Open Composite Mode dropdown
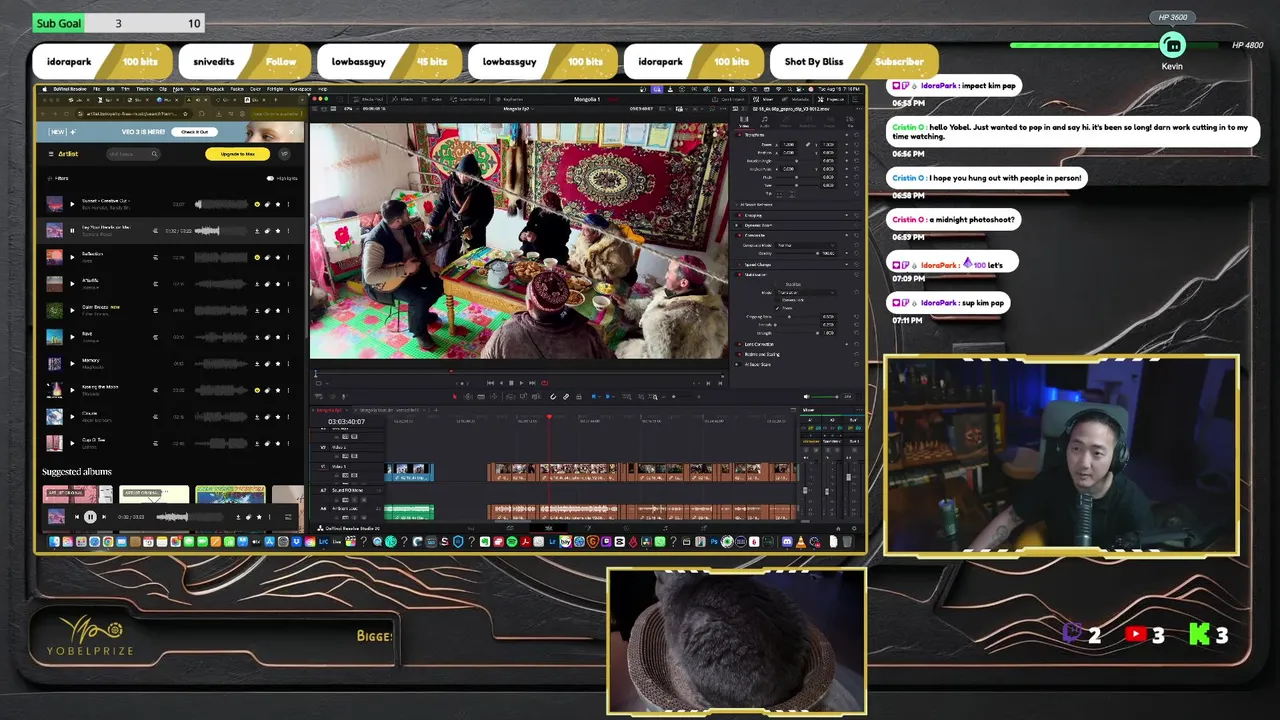This screenshot has height=720, width=1280. coord(806,245)
